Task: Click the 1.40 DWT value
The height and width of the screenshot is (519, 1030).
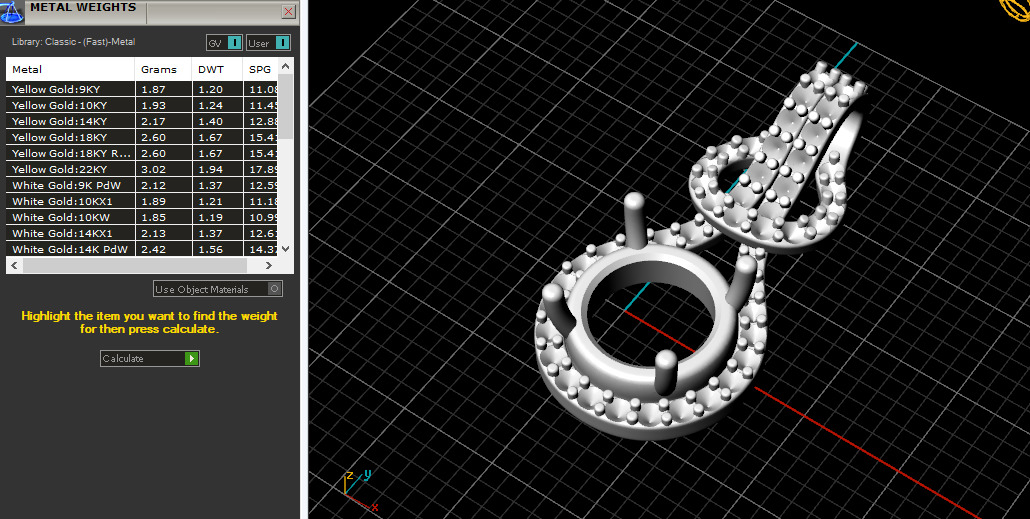Action: pyautogui.click(x=210, y=122)
